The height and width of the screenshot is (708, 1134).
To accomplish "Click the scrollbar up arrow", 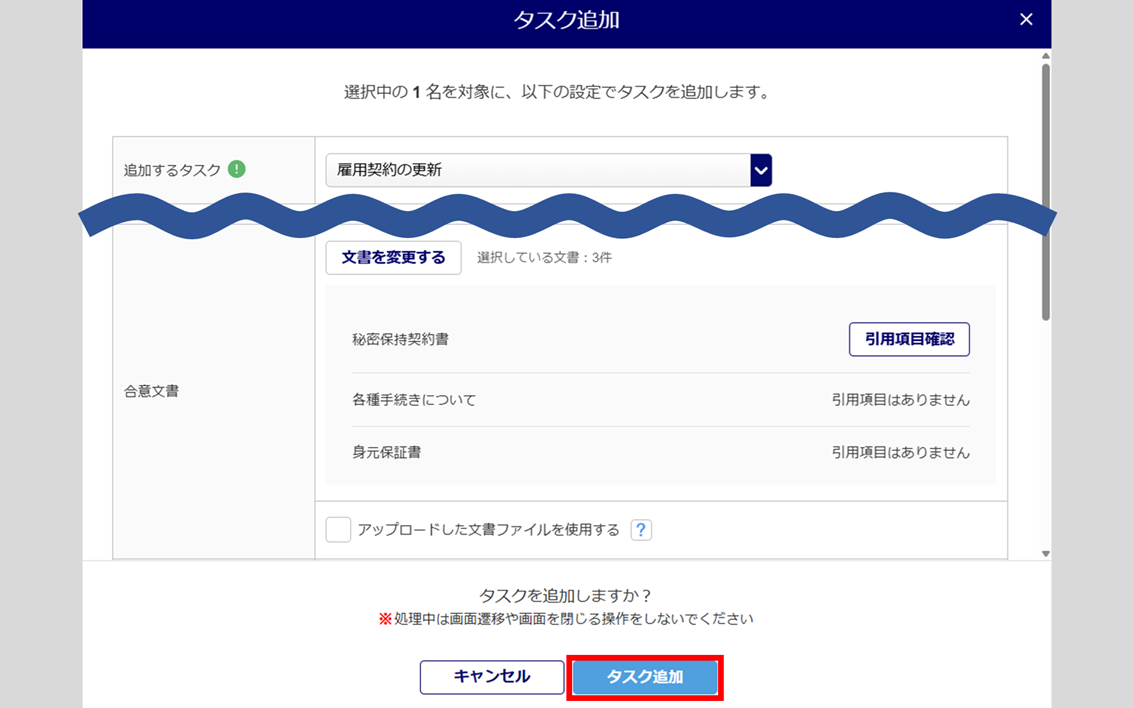I will pyautogui.click(x=1045, y=57).
